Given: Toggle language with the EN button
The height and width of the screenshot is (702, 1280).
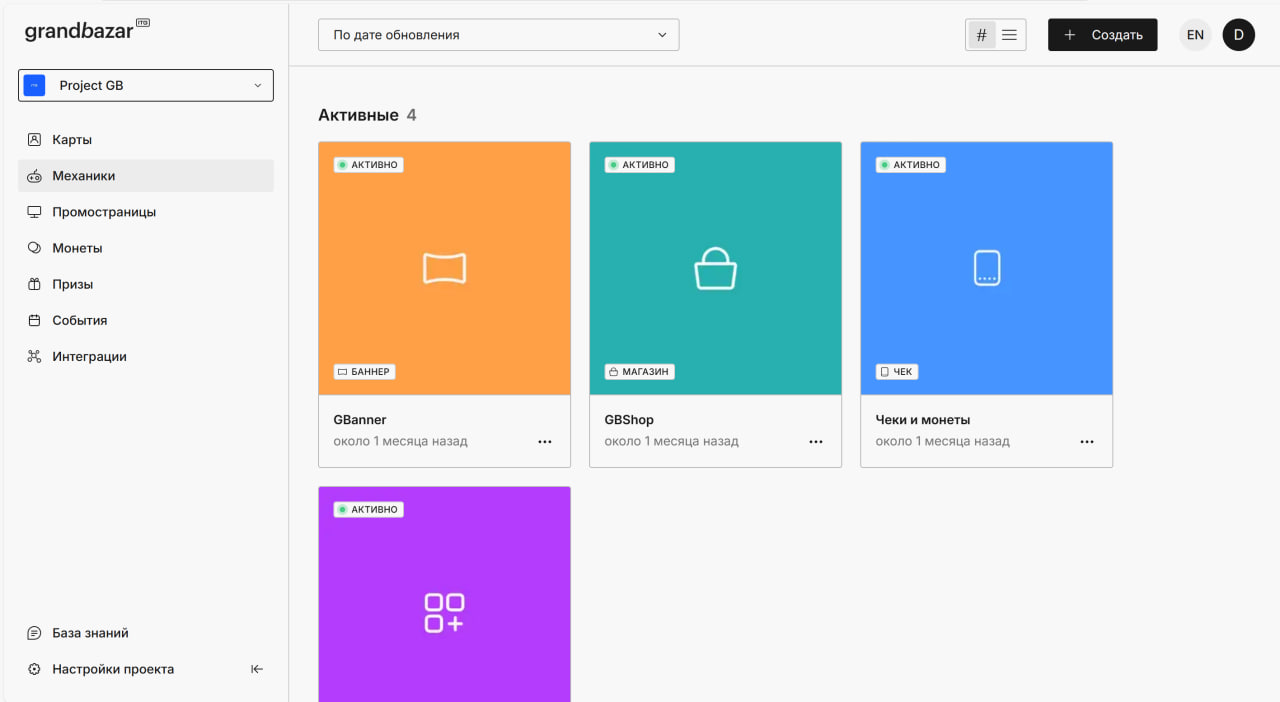Looking at the screenshot, I should [x=1195, y=35].
